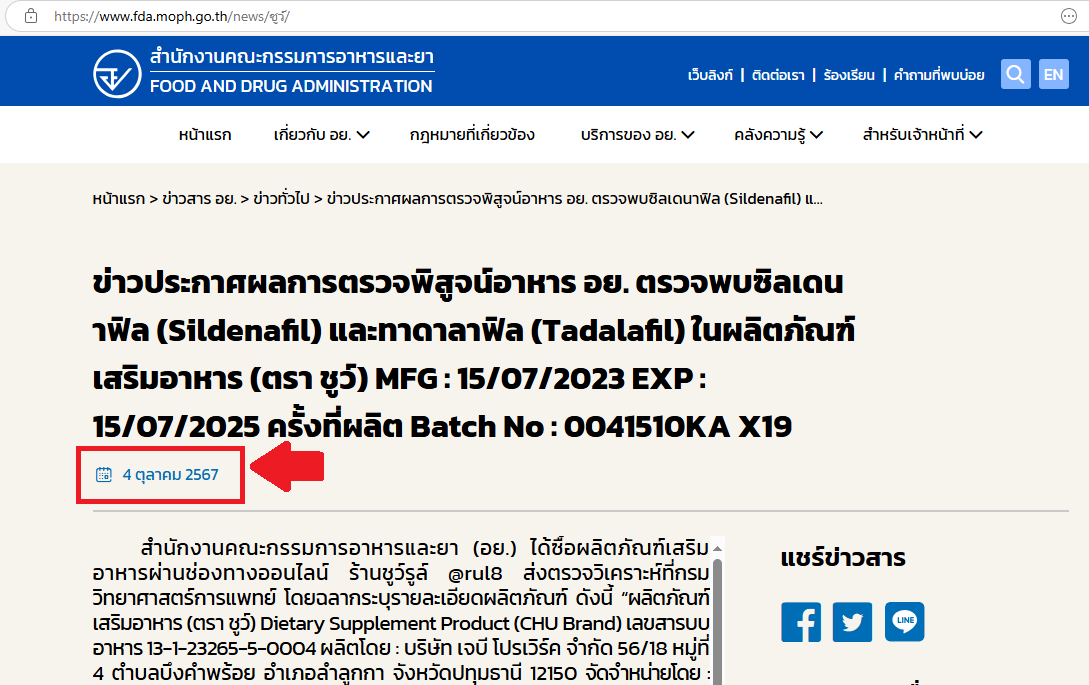Click the article headline text
The height and width of the screenshot is (685, 1089).
tap(474, 354)
